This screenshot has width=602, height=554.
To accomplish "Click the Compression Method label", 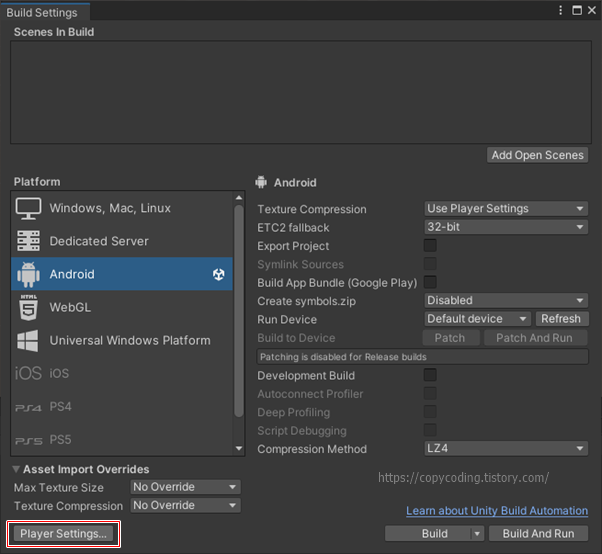I will coord(312,449).
